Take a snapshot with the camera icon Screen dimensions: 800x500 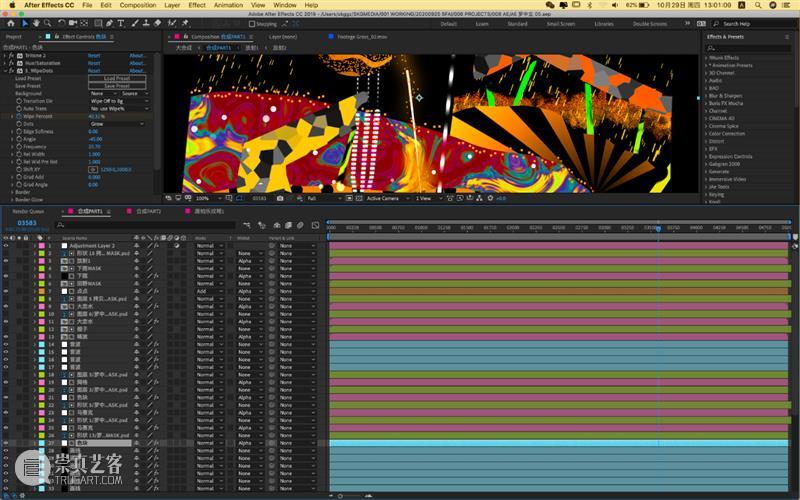(280, 198)
